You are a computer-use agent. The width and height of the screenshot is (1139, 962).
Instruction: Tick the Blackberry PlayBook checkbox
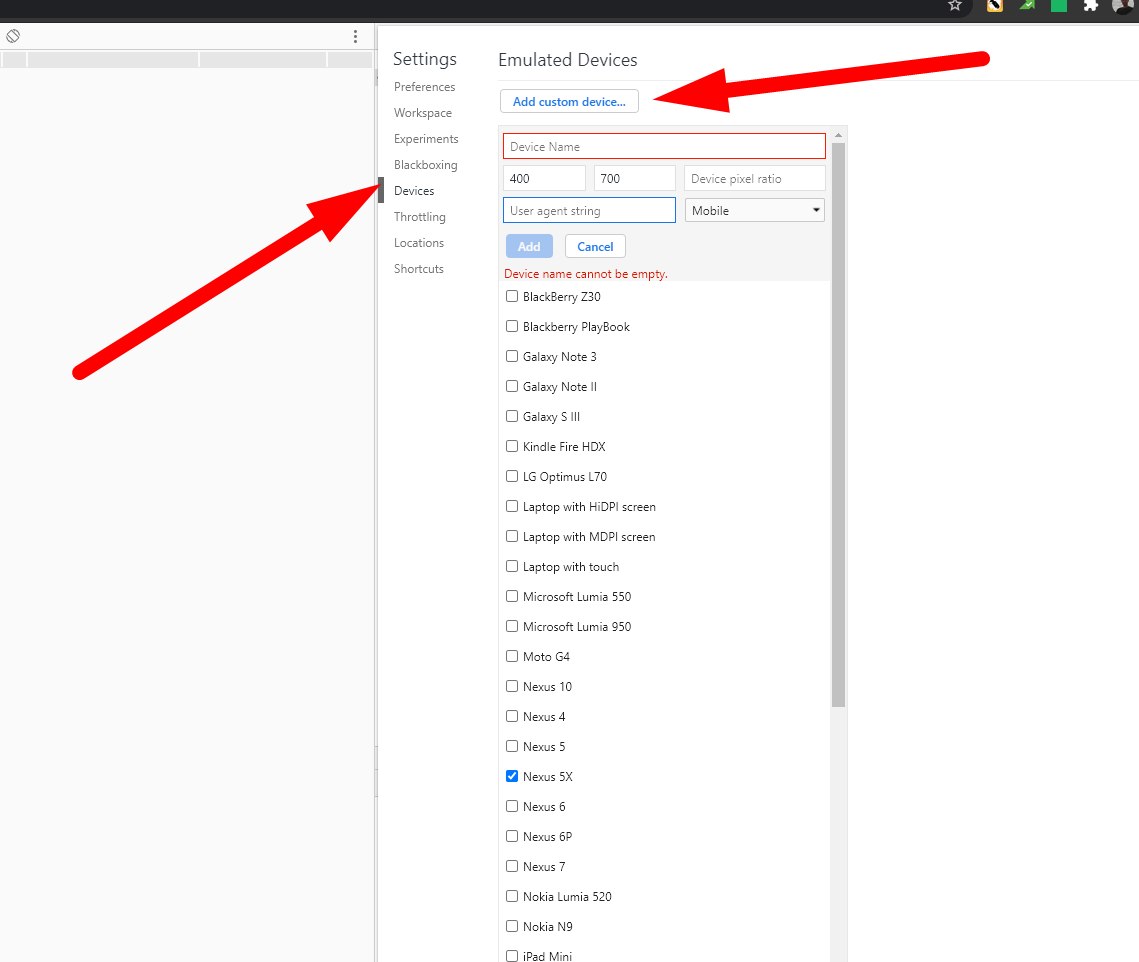coord(512,326)
